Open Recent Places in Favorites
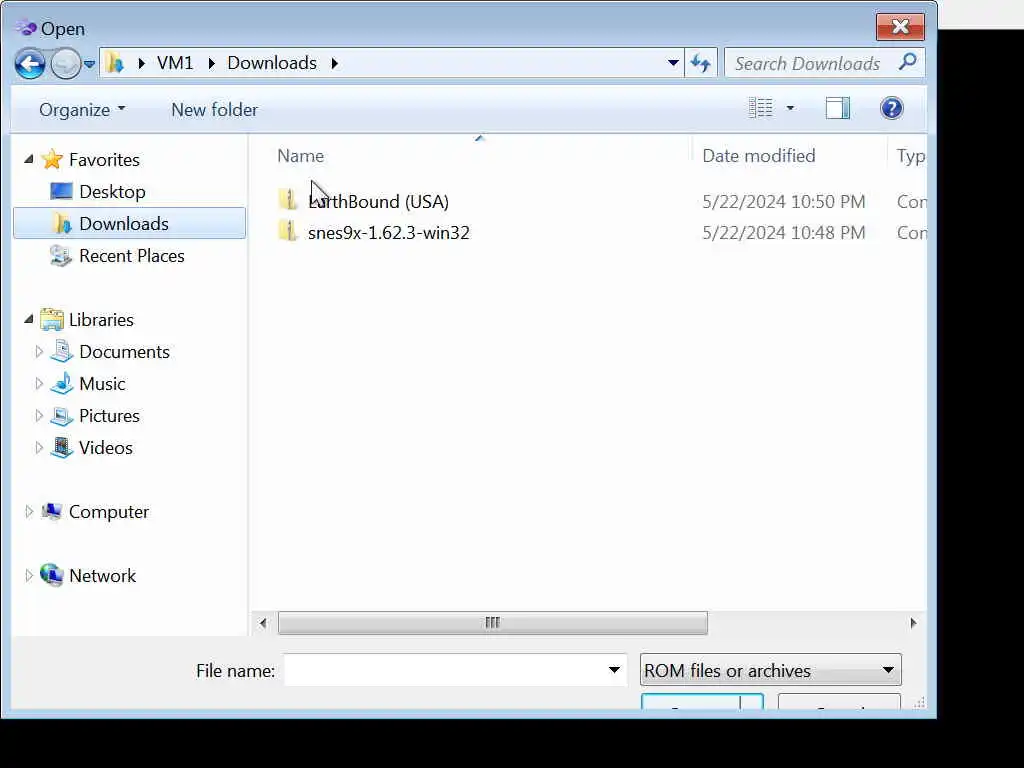 point(118,255)
